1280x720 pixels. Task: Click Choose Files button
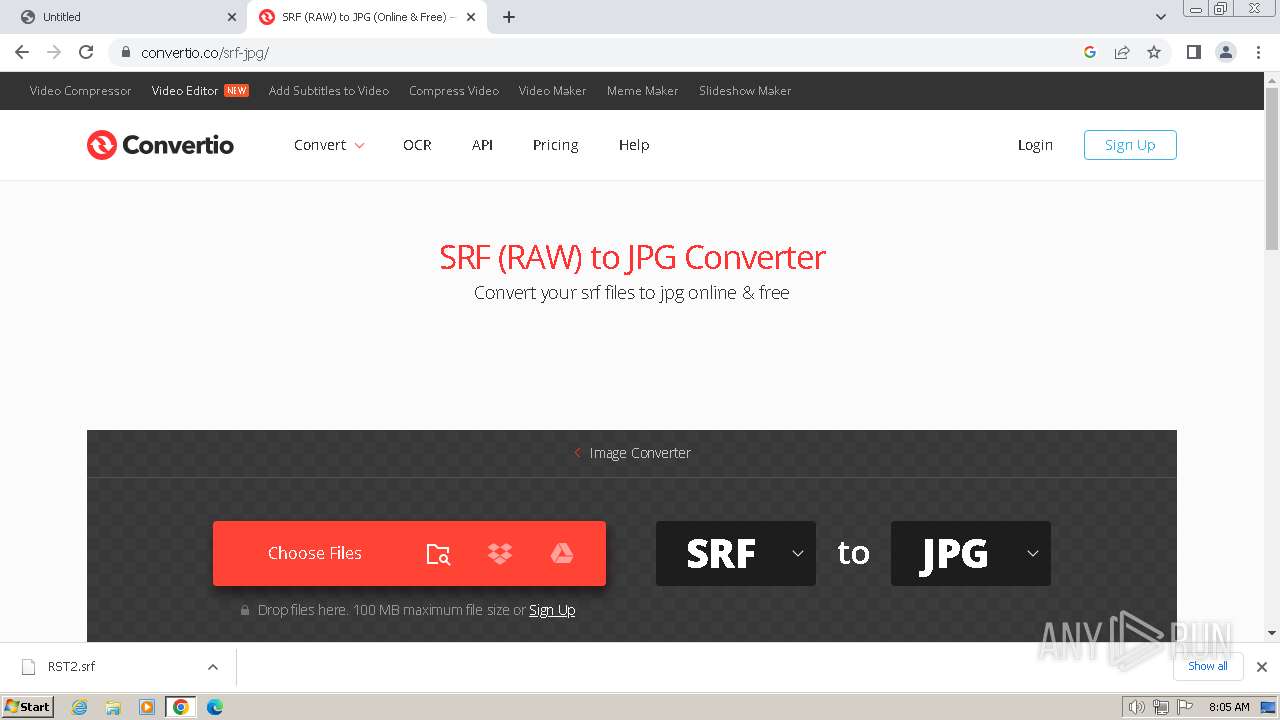315,553
